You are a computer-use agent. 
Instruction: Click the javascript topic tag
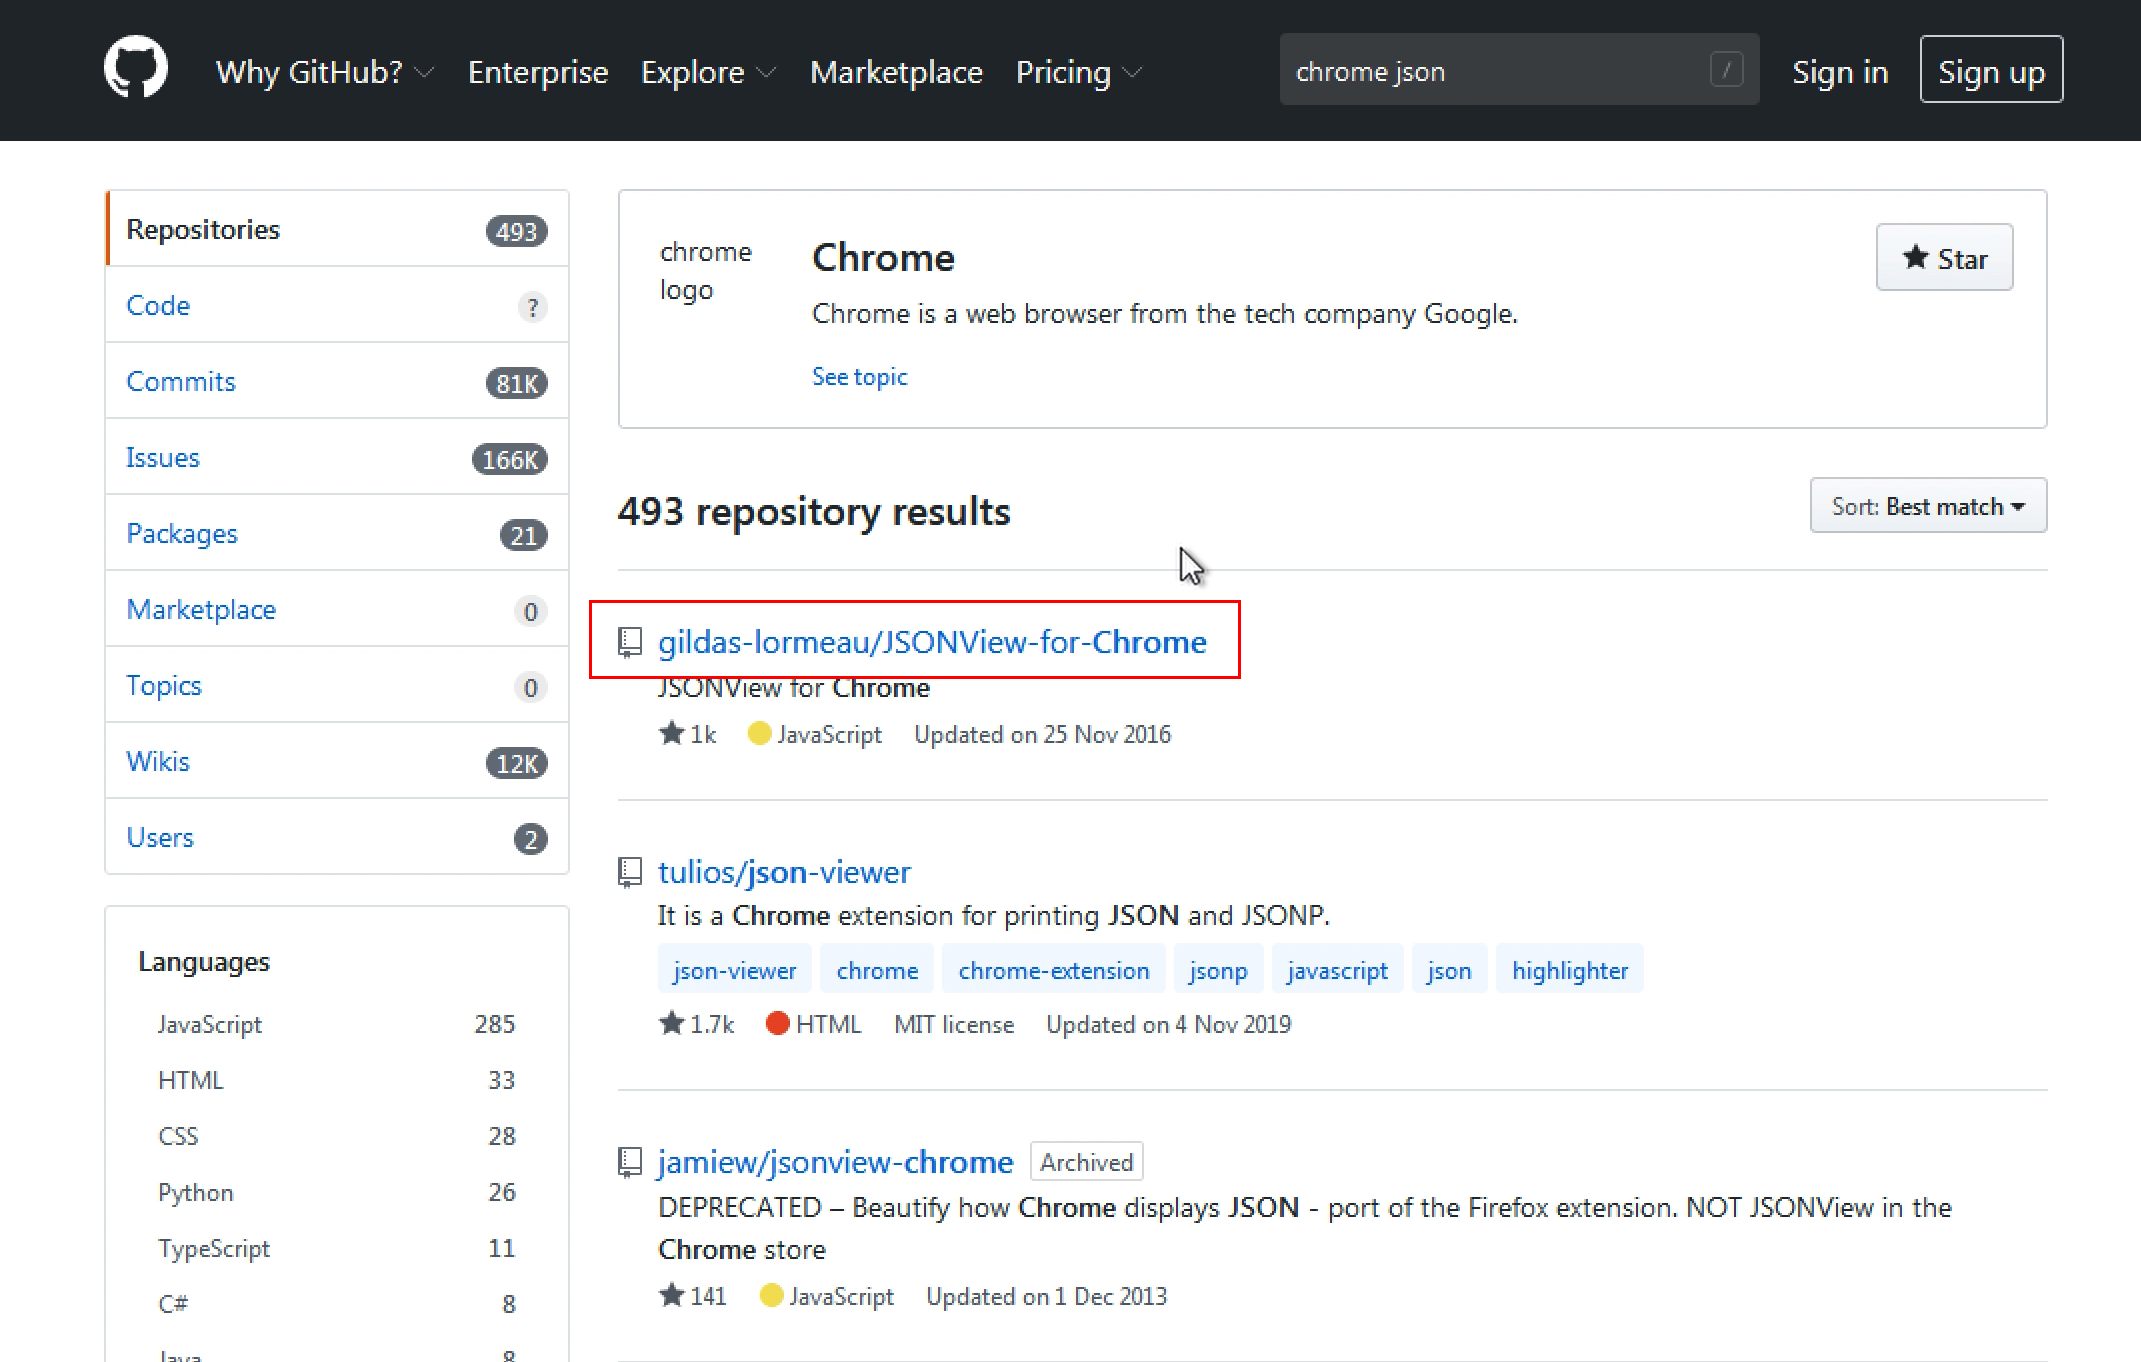1337,969
